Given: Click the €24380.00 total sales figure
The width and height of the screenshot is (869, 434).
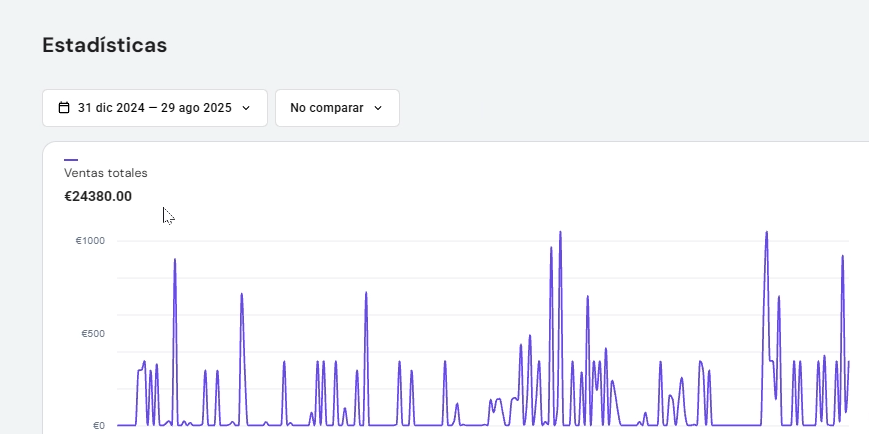Looking at the screenshot, I should click(98, 197).
